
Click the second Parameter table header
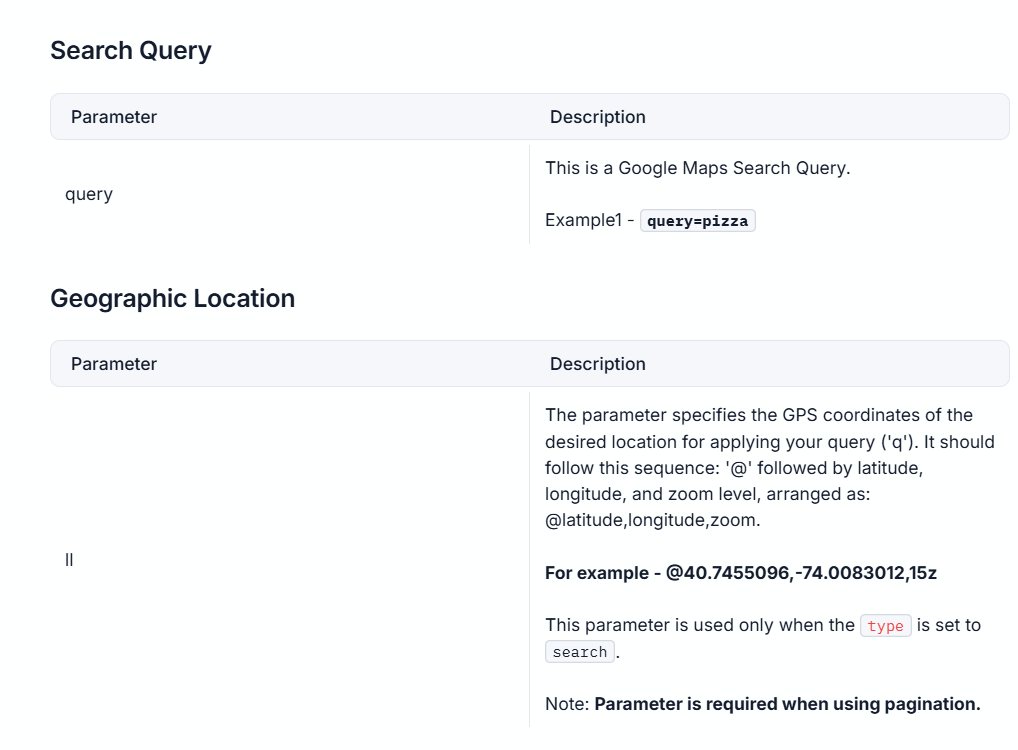coord(113,363)
